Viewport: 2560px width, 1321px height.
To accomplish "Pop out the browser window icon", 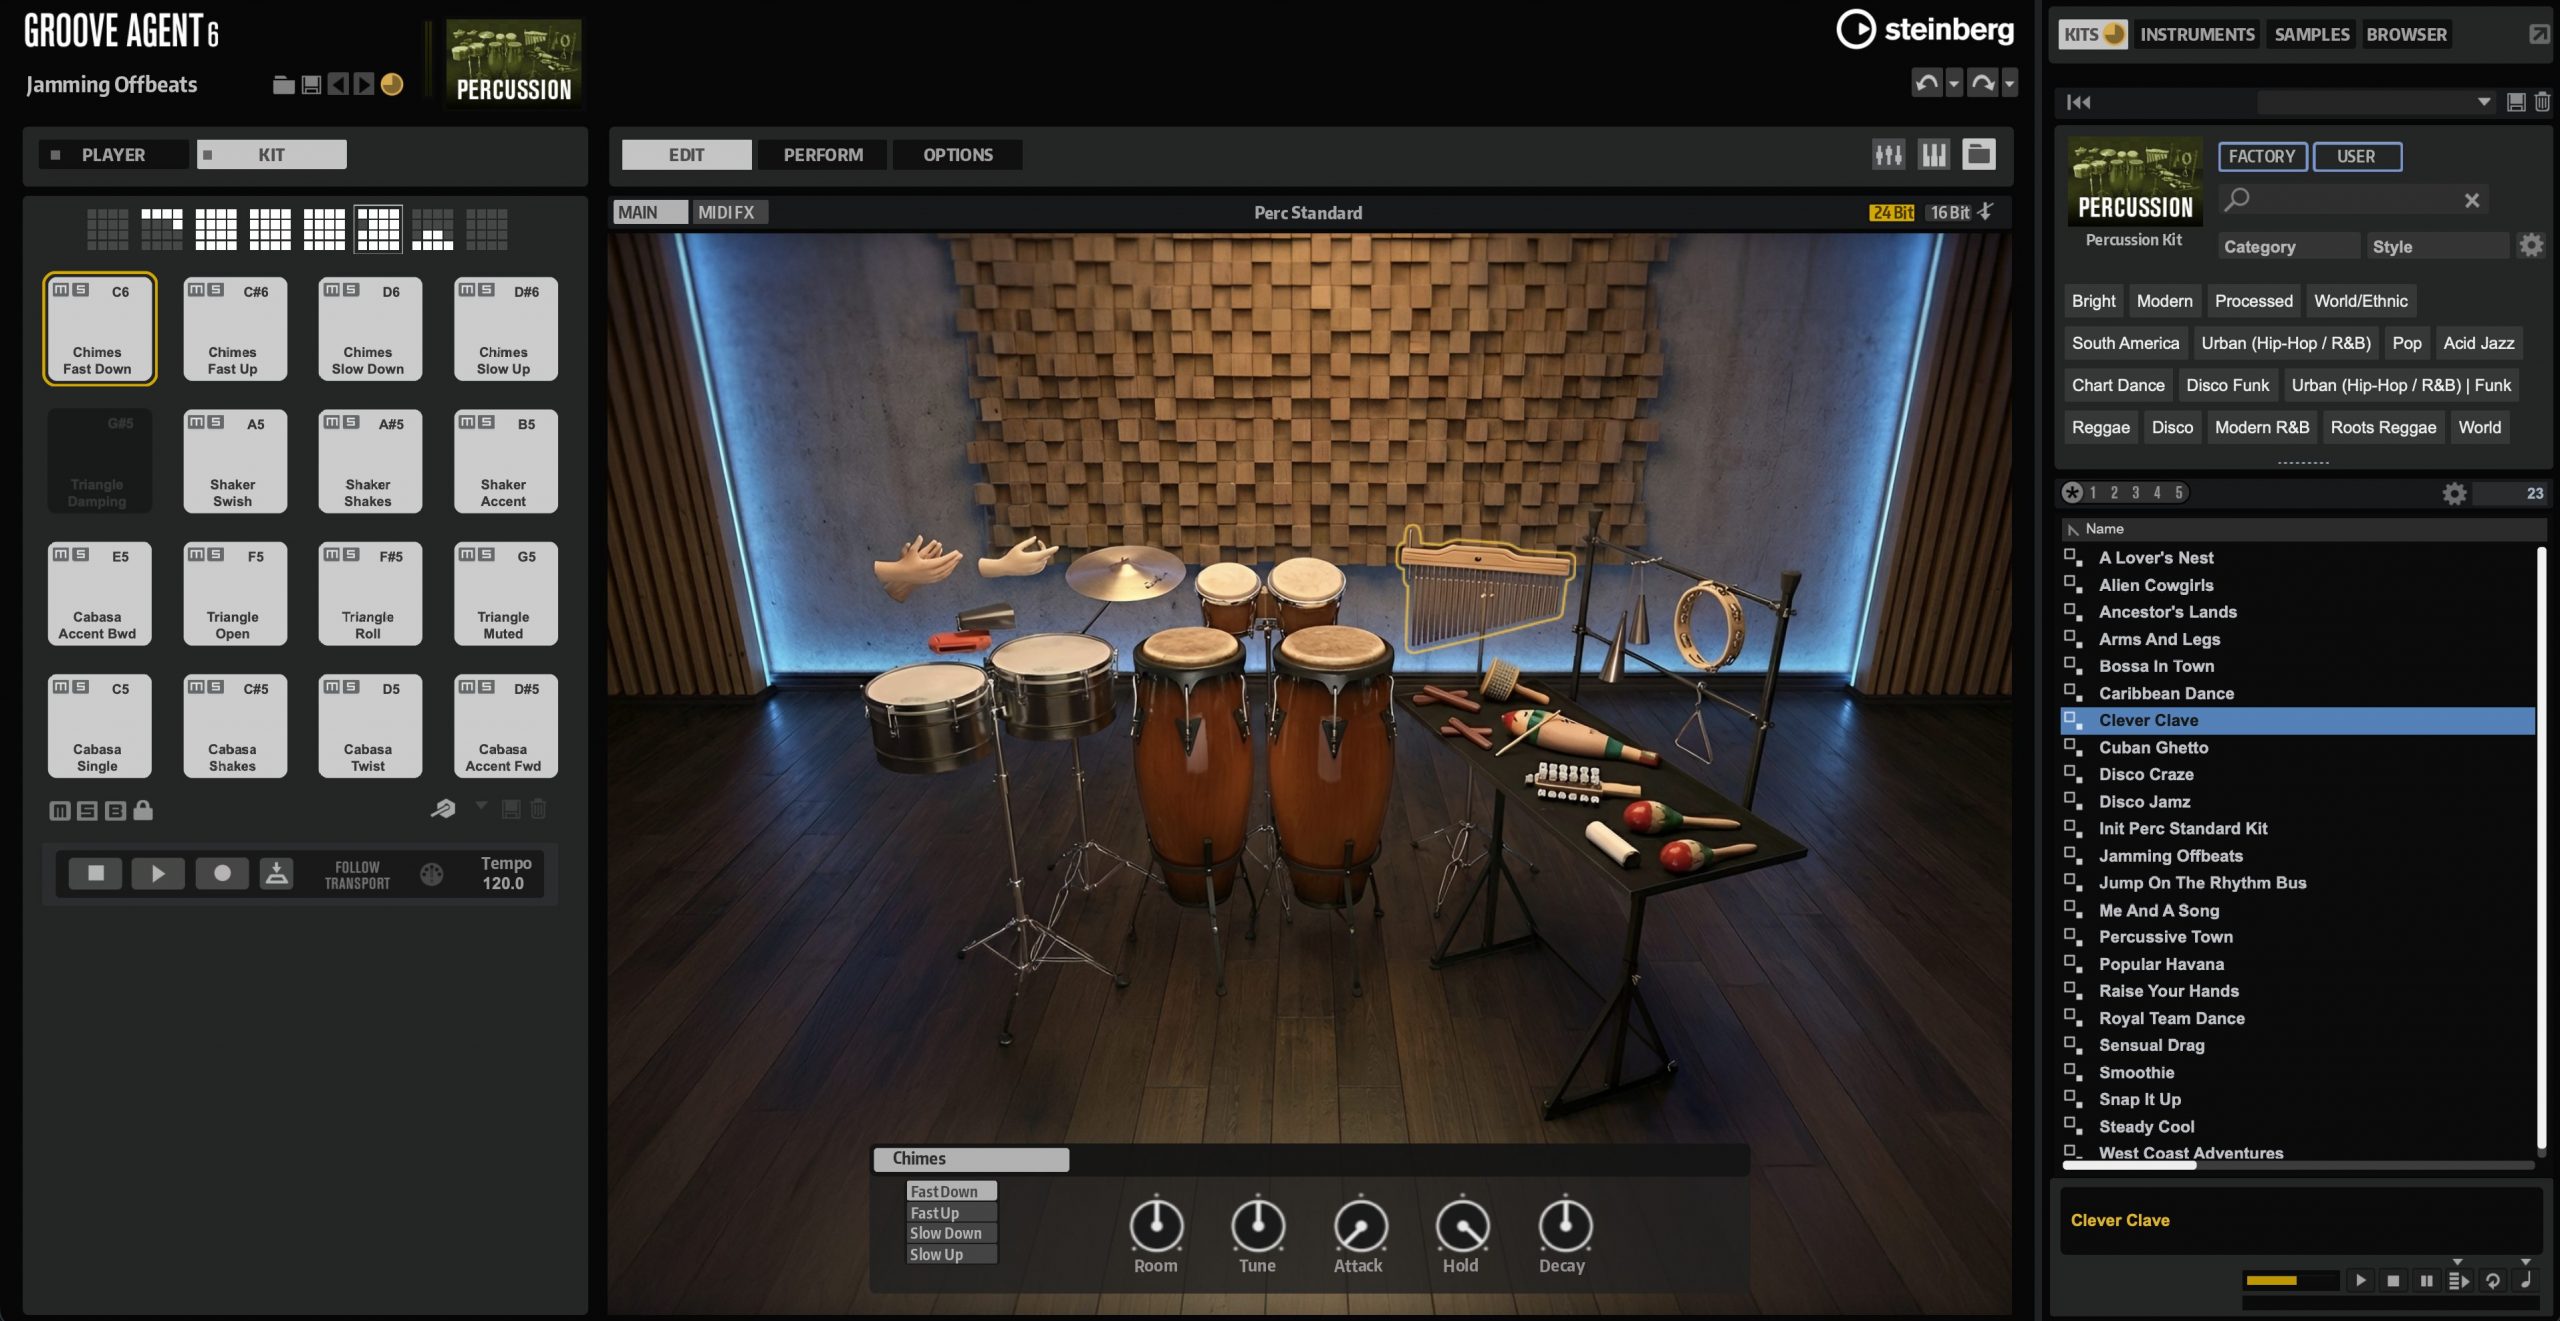I will click(2539, 34).
